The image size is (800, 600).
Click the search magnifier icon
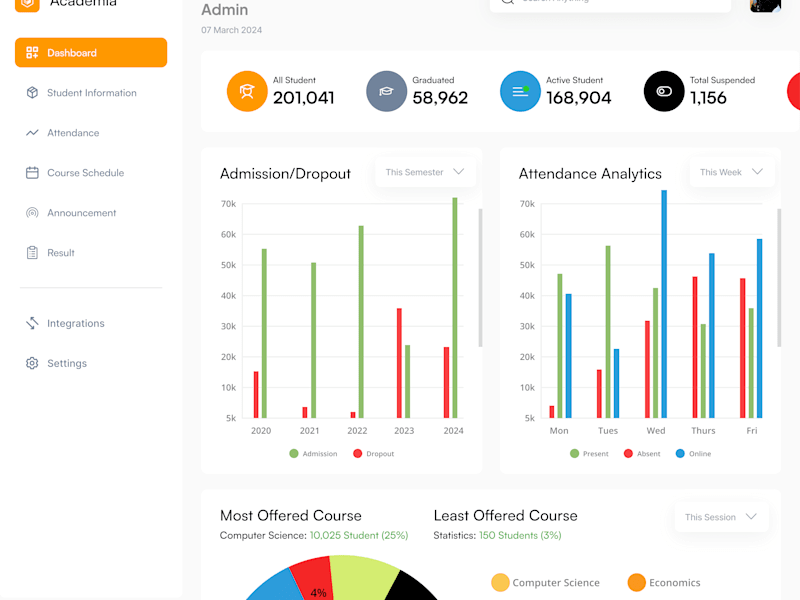(x=507, y=2)
